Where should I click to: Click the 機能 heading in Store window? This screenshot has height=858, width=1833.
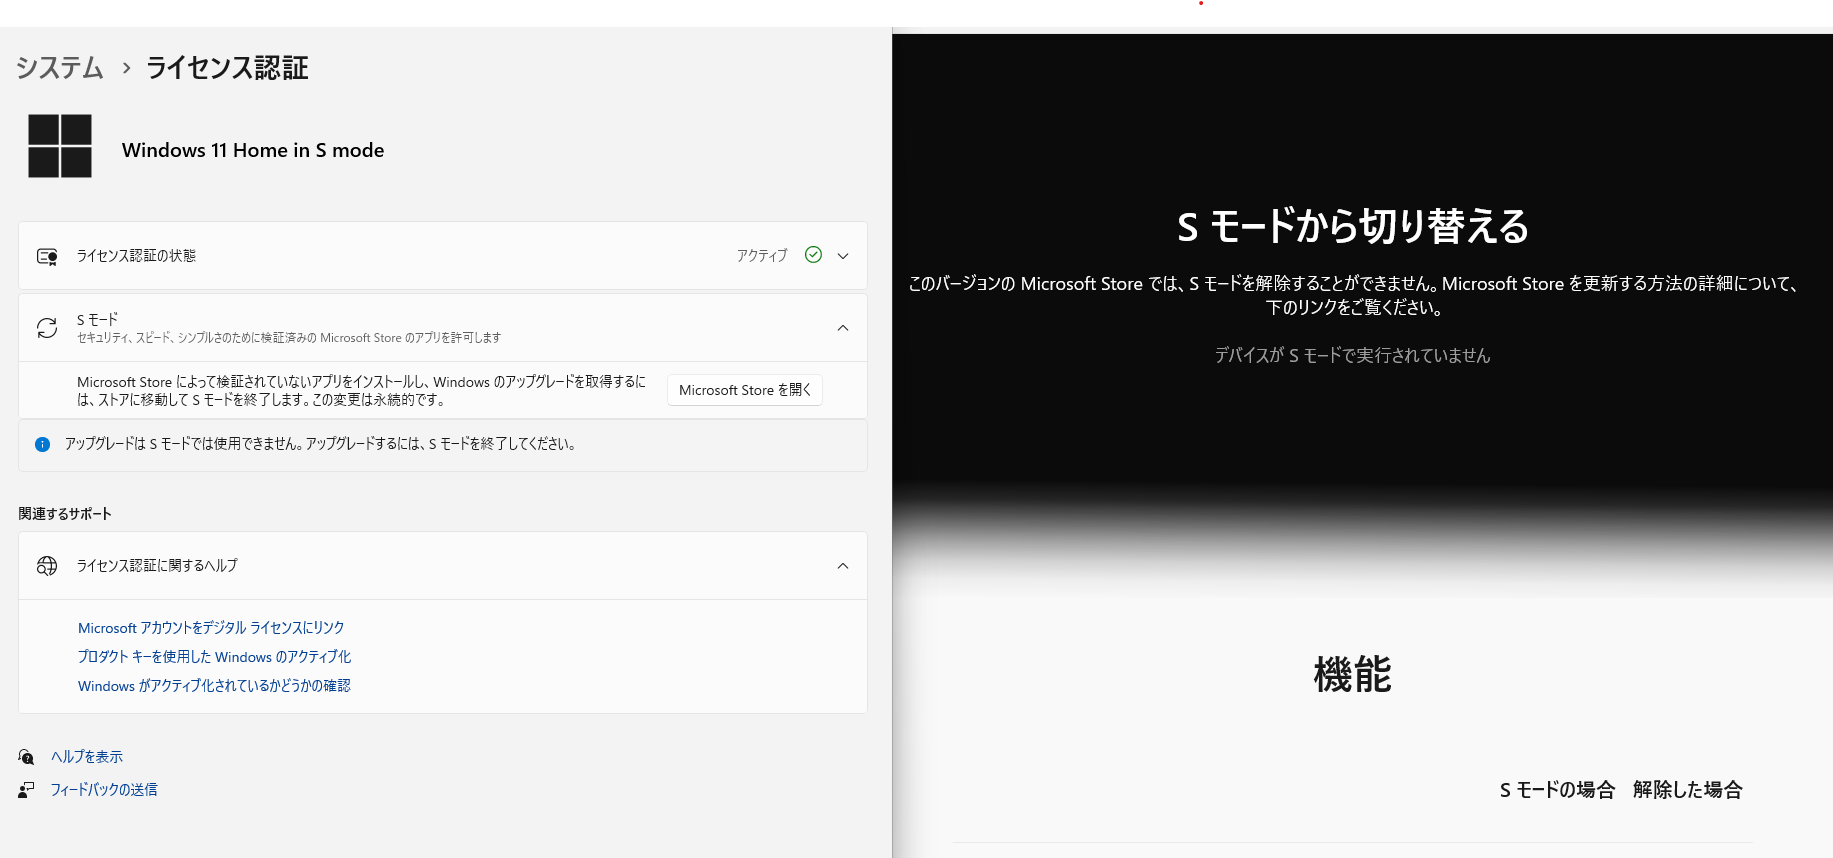click(1352, 674)
